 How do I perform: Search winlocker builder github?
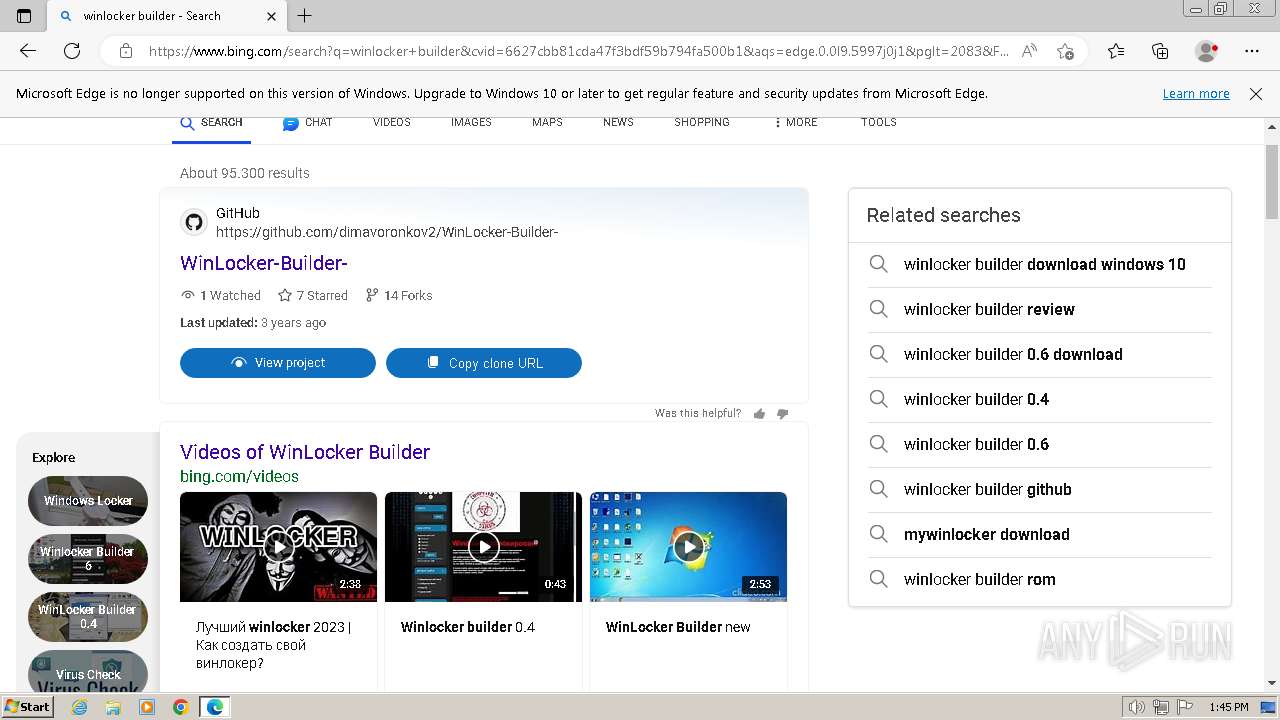pos(1040,490)
